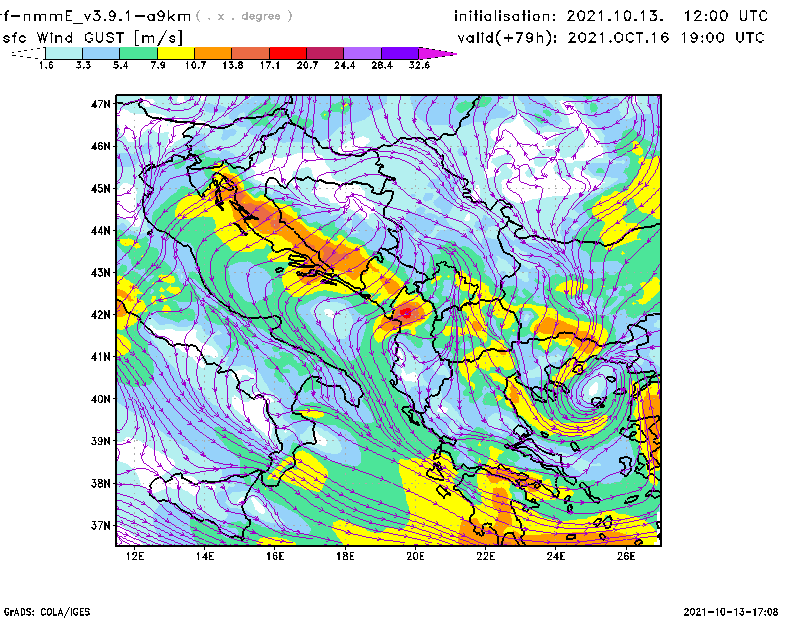Click the colorbar value 10.7

pos(195,65)
